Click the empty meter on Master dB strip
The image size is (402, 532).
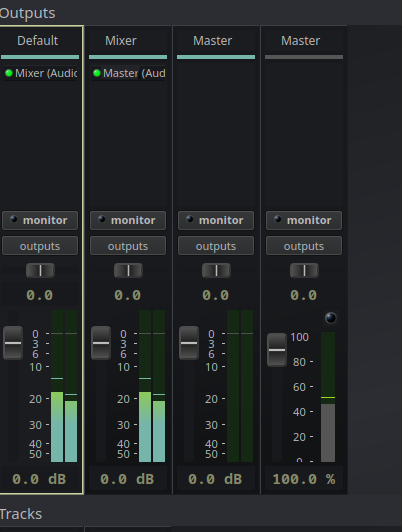240,386
